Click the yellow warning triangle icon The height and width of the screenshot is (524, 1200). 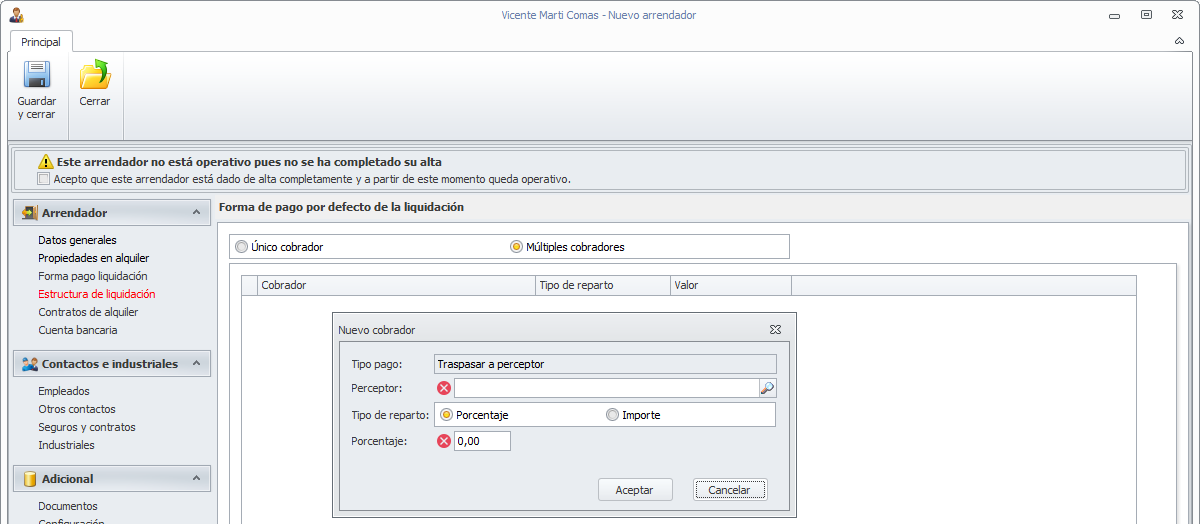pos(45,162)
